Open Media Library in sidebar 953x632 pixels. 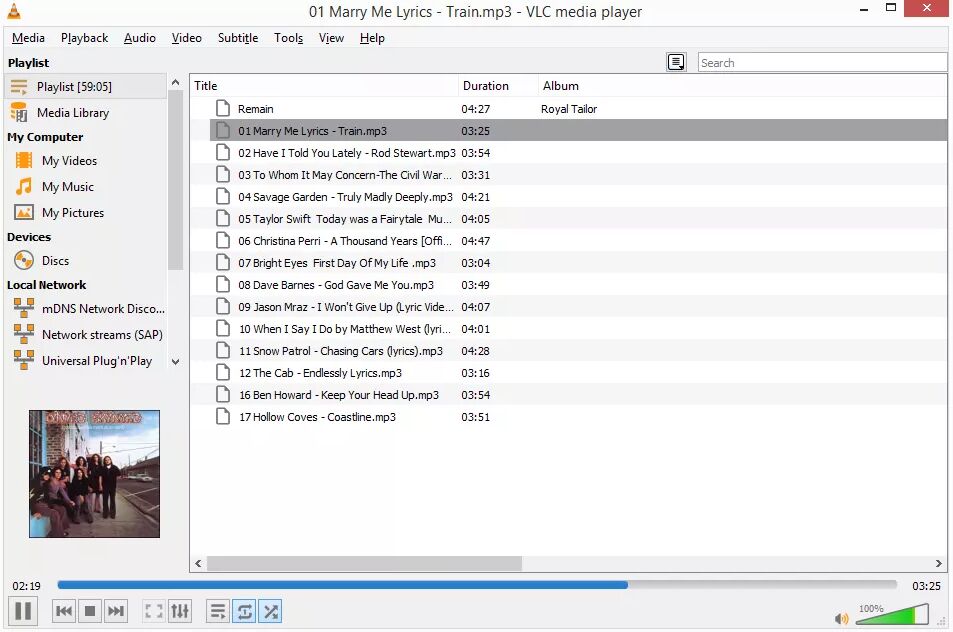[x=85, y=112]
